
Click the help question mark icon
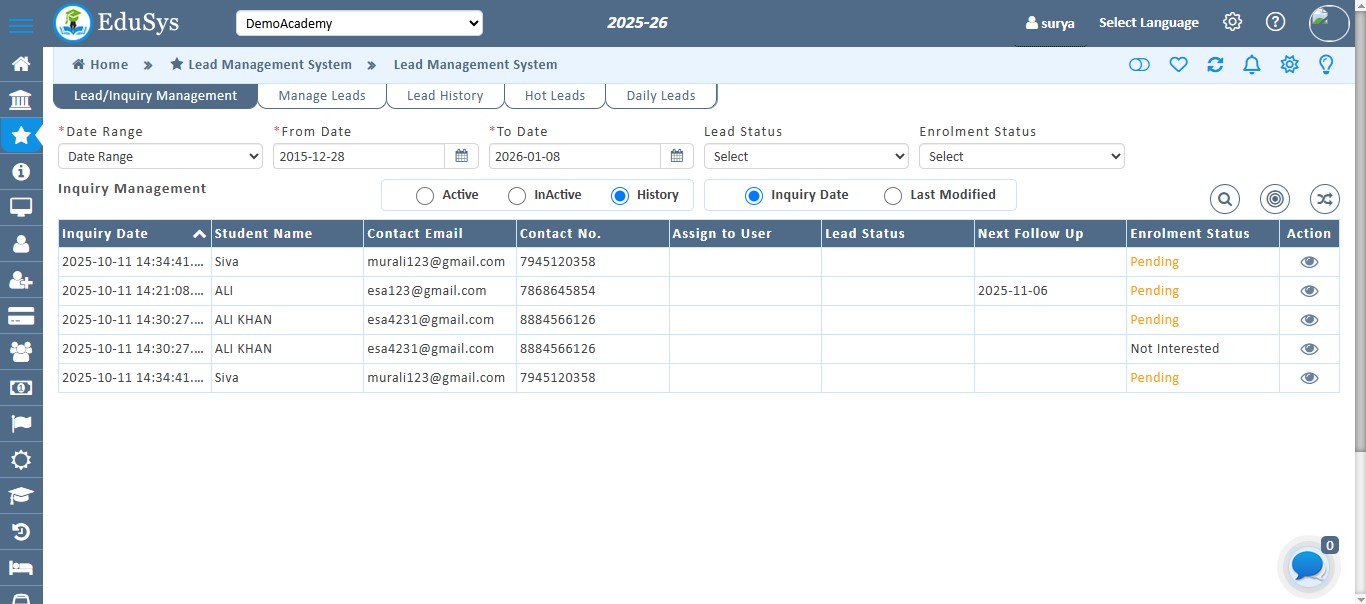(x=1275, y=22)
